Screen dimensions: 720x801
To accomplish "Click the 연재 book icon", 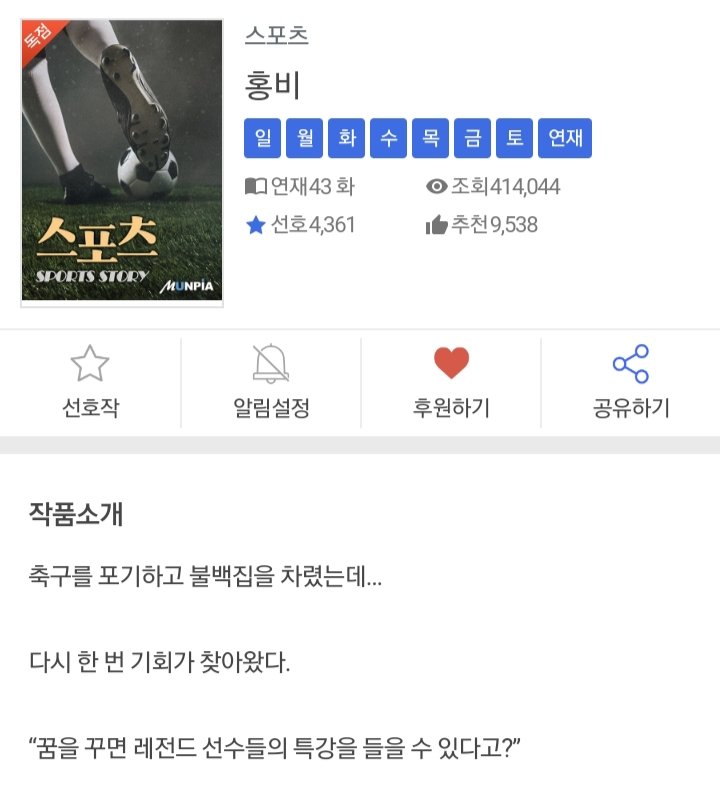I will pyautogui.click(x=256, y=186).
